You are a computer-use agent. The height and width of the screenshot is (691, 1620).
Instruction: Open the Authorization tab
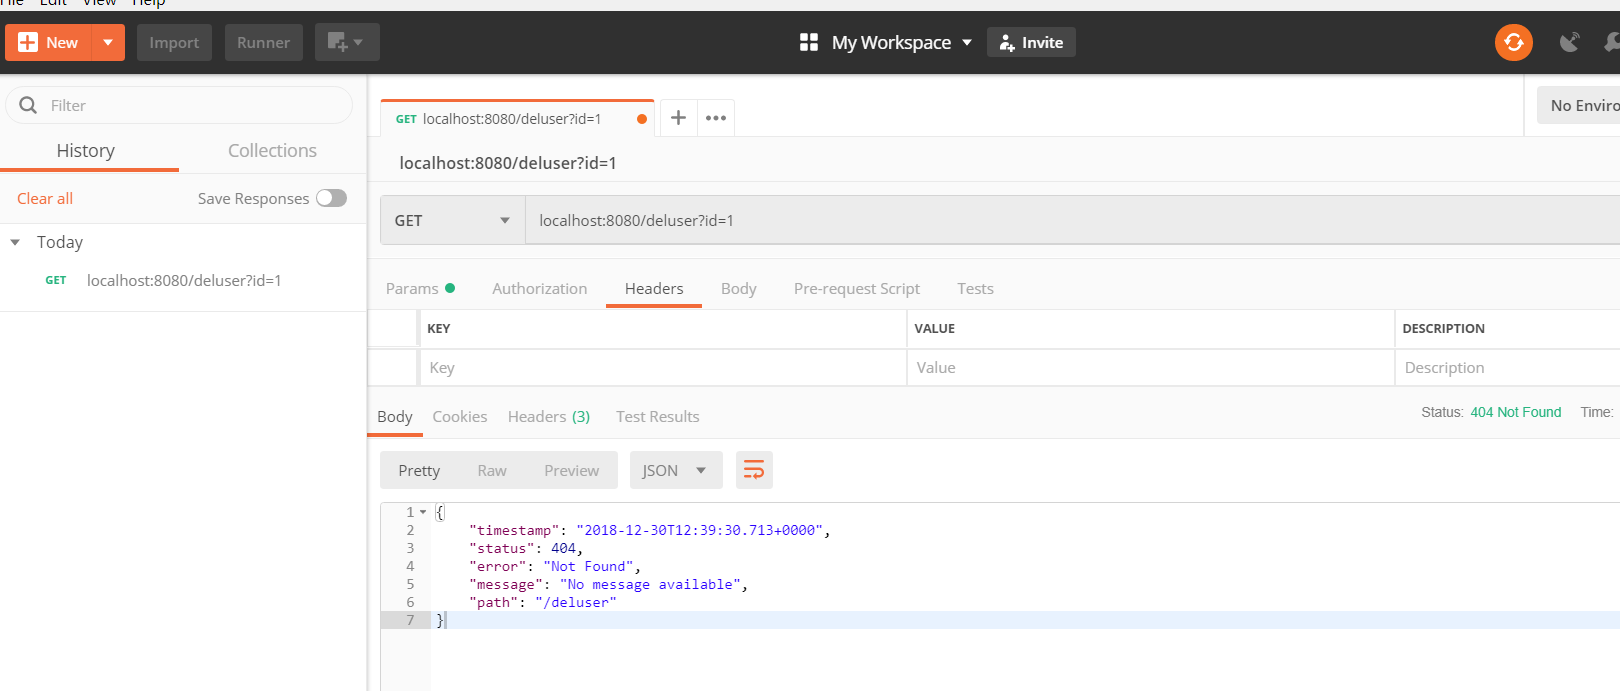539,288
